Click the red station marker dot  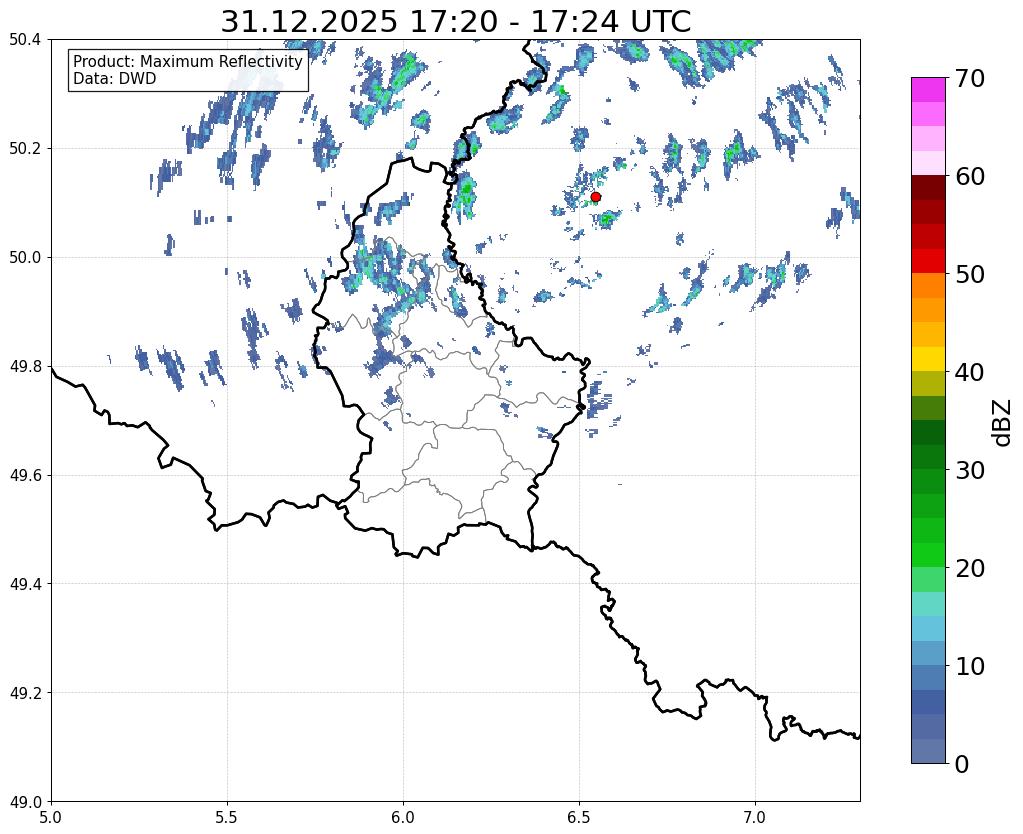tap(595, 197)
